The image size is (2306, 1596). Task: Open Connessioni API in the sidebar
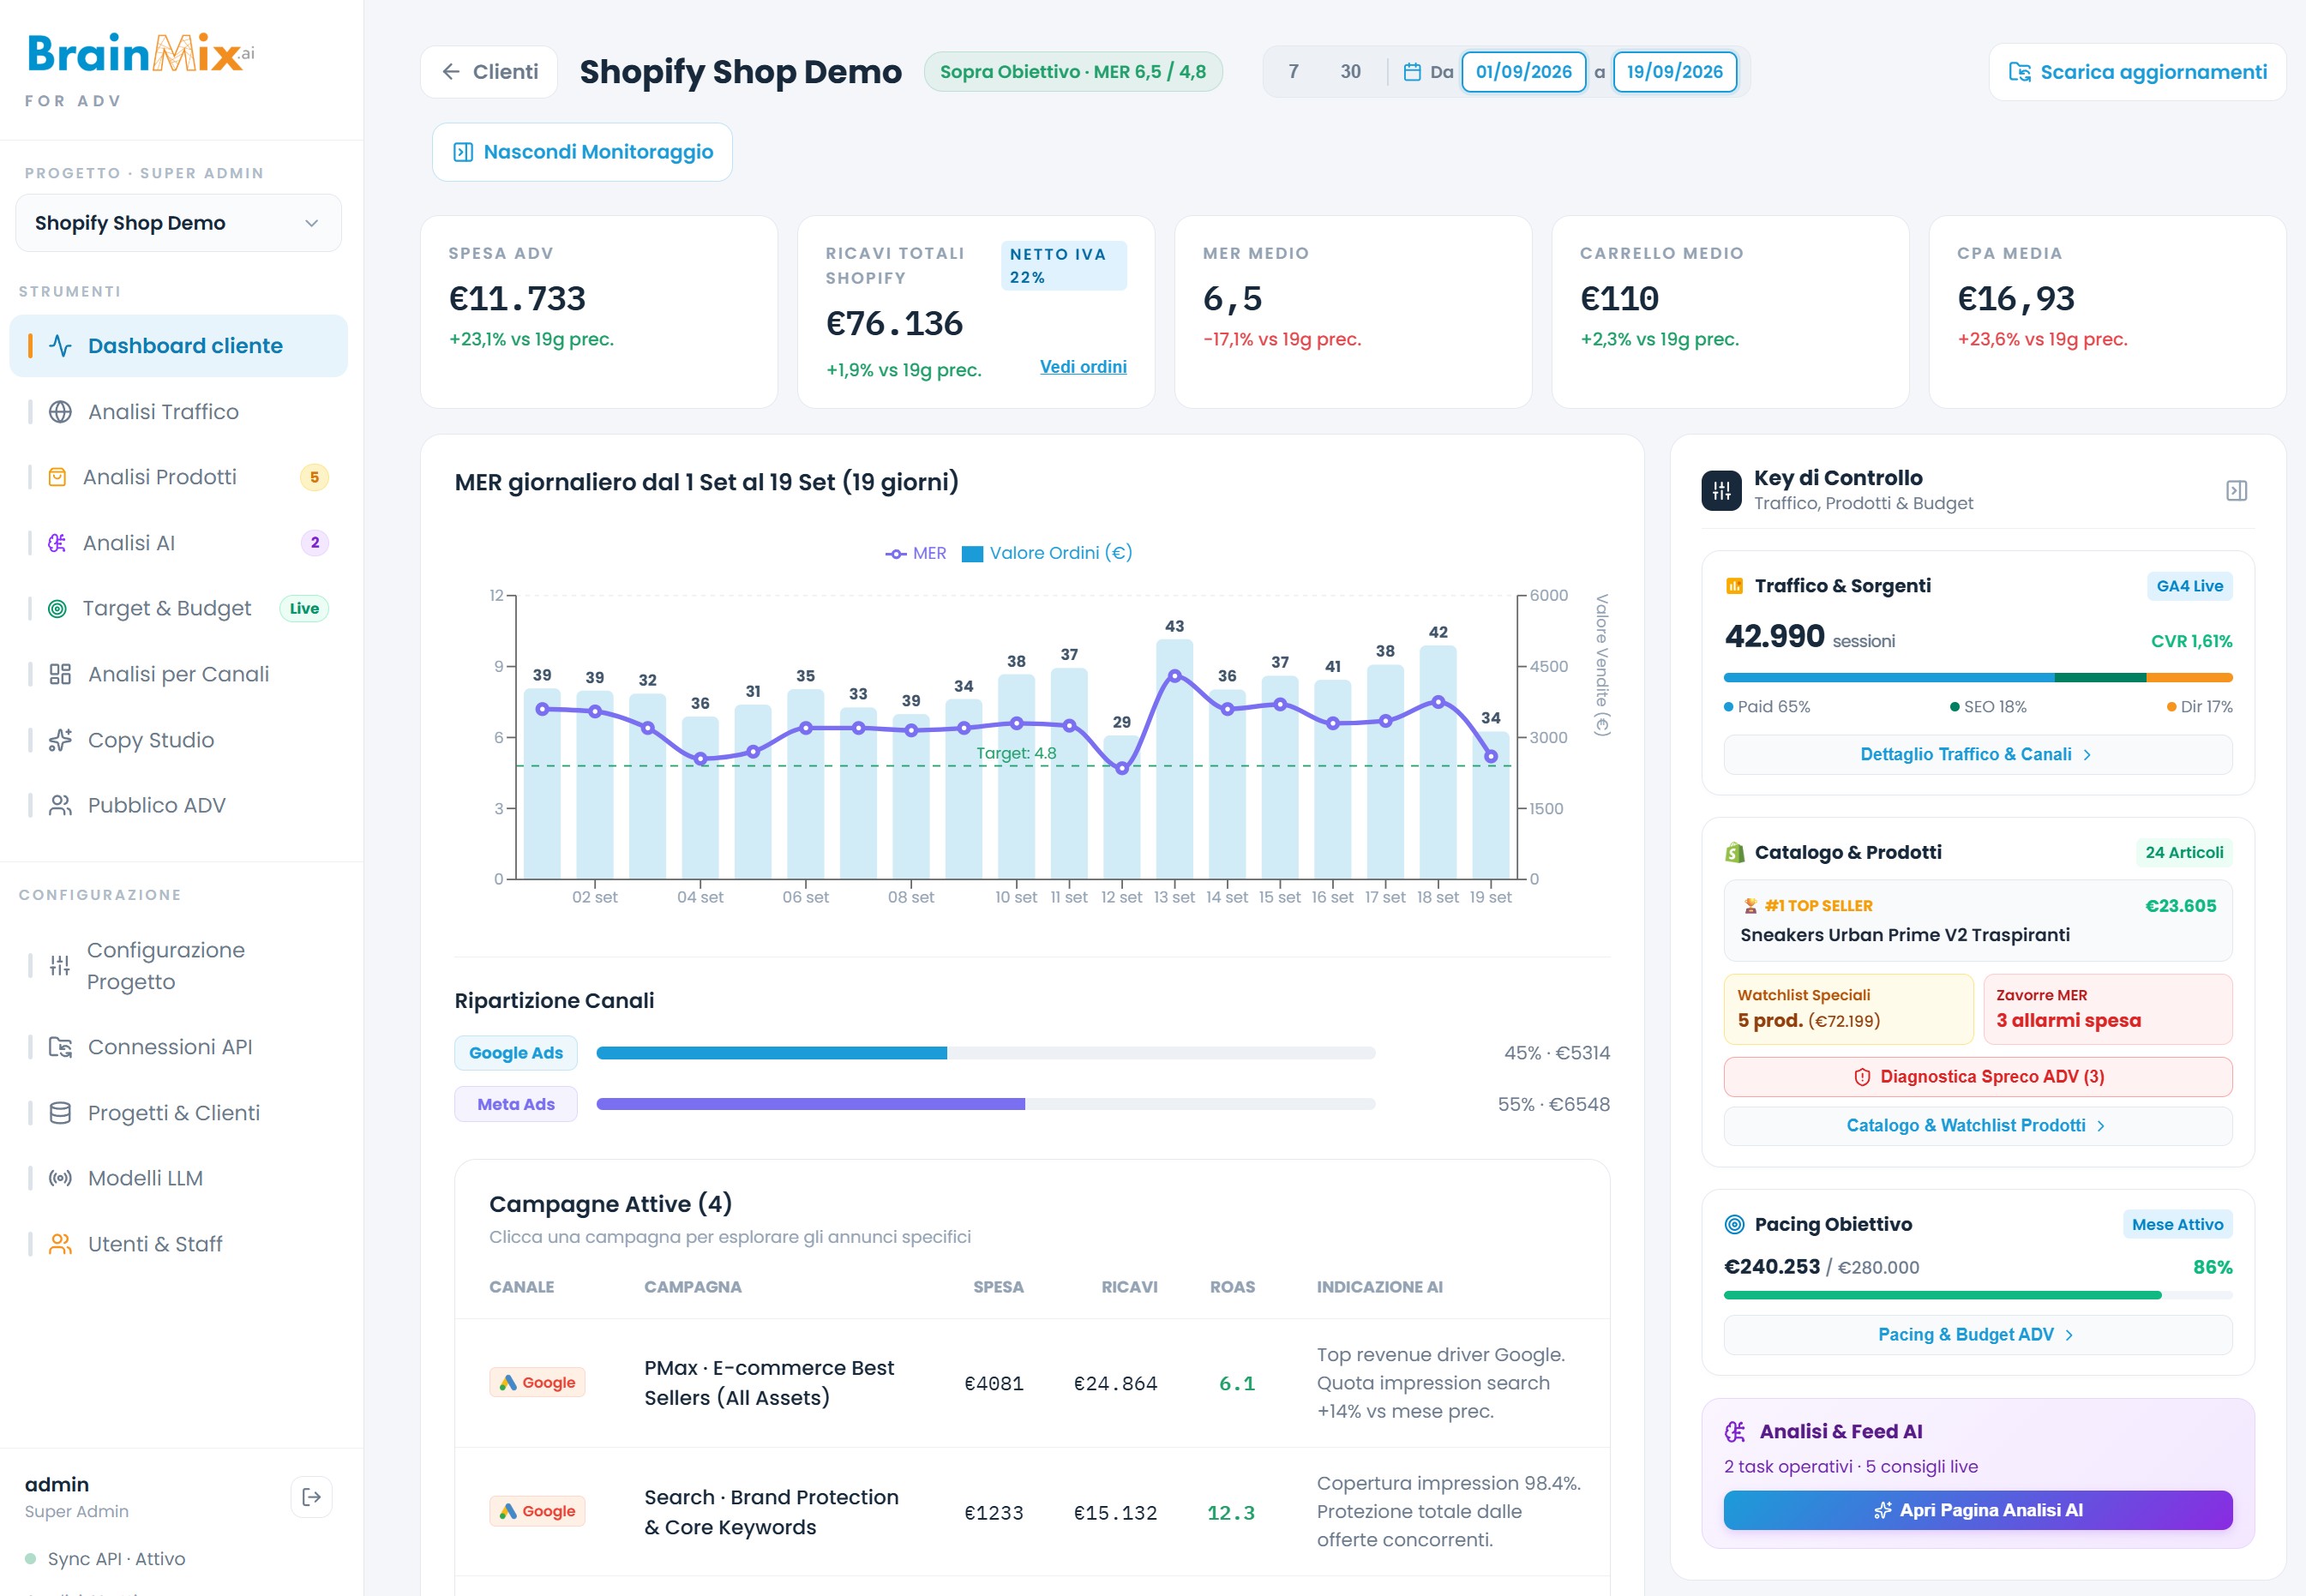pyautogui.click(x=178, y=1047)
